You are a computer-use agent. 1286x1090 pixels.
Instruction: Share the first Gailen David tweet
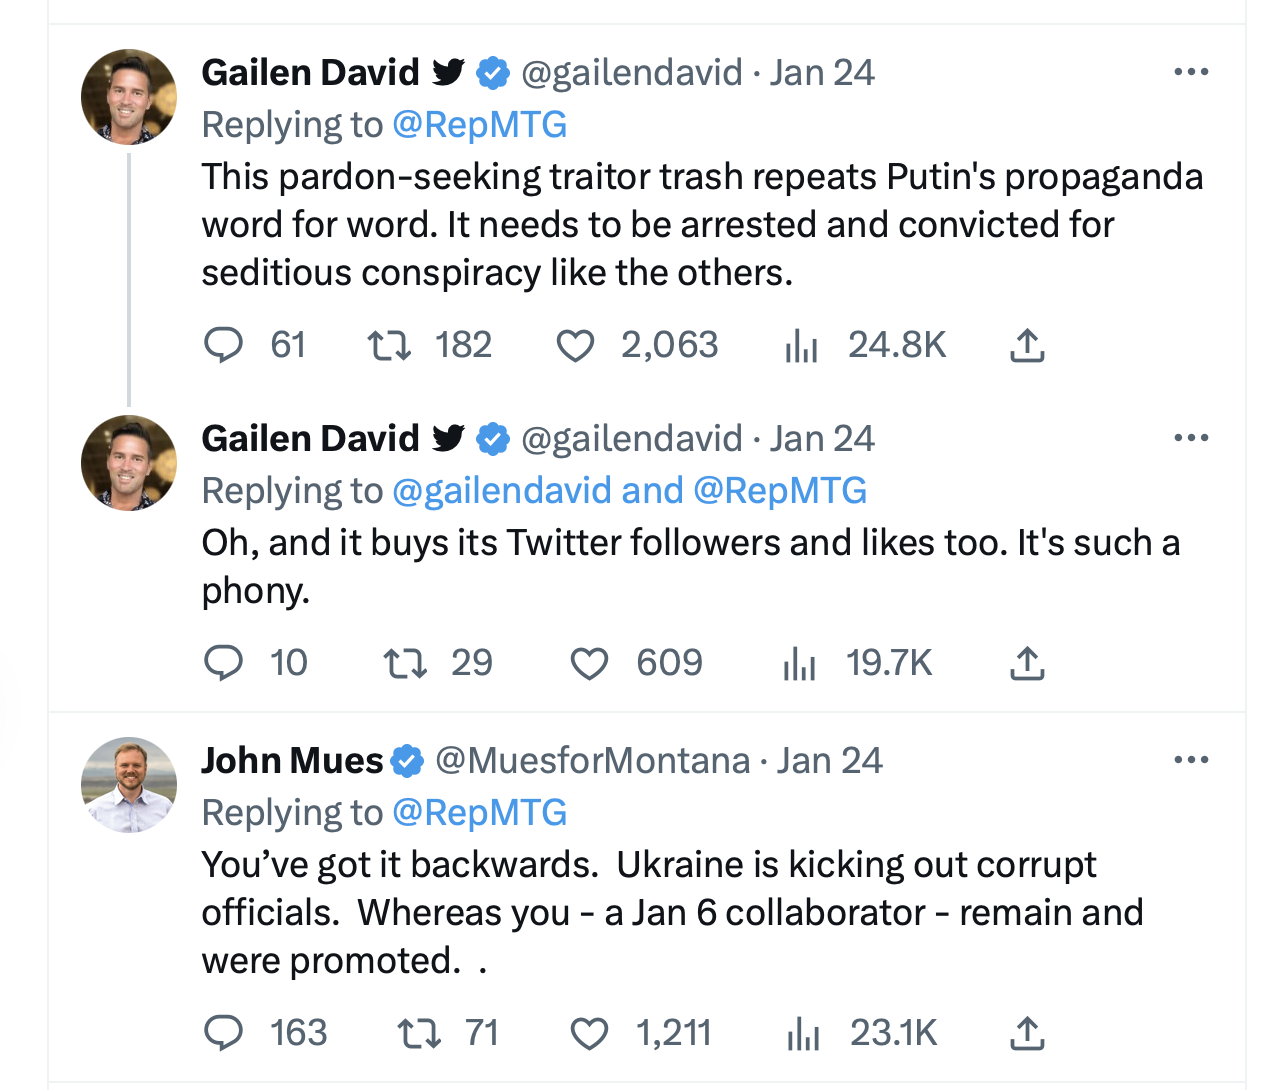coord(1027,345)
